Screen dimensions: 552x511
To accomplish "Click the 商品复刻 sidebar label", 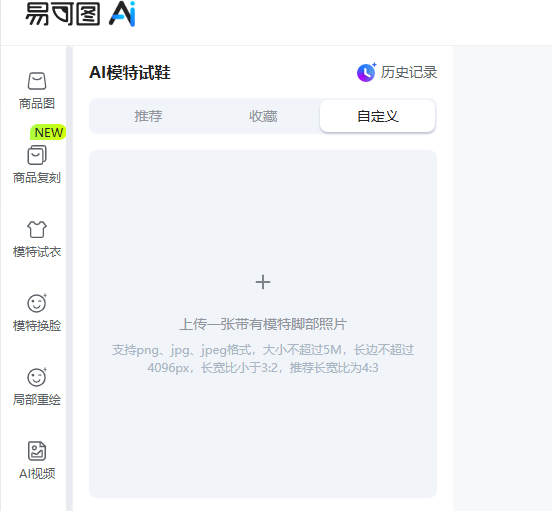I will click(x=37, y=178).
